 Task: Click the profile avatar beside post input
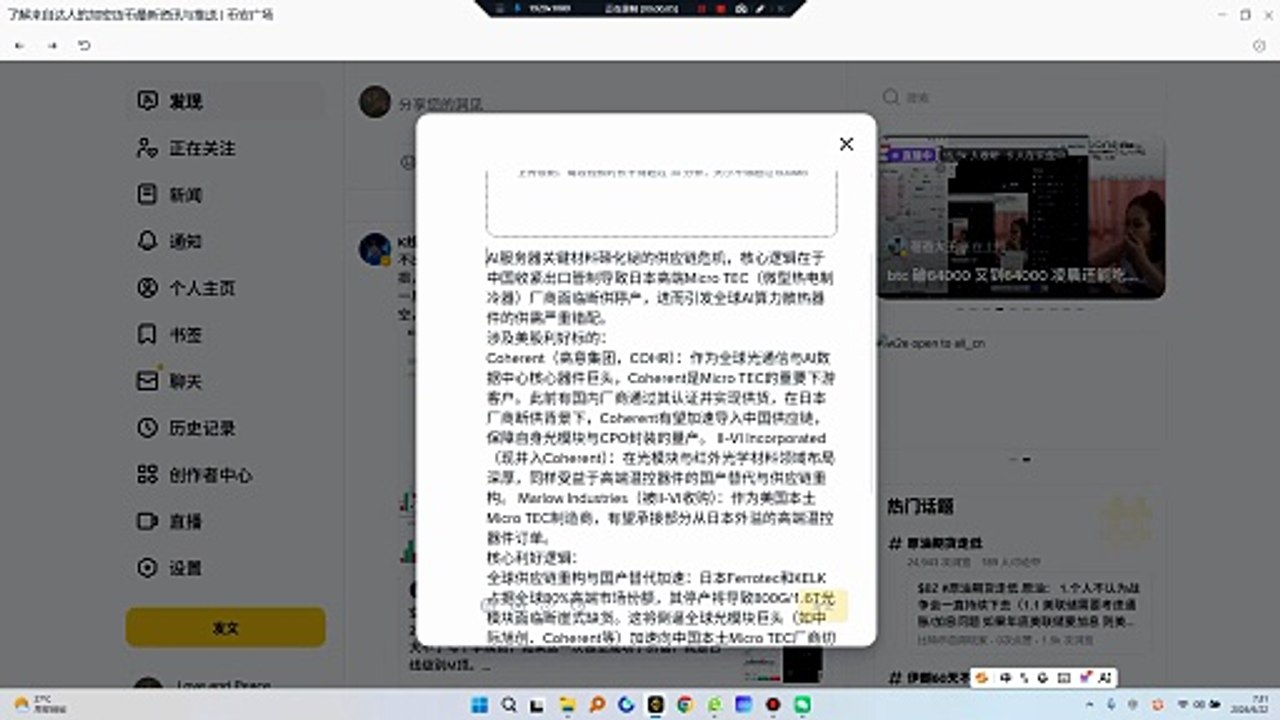coord(375,101)
